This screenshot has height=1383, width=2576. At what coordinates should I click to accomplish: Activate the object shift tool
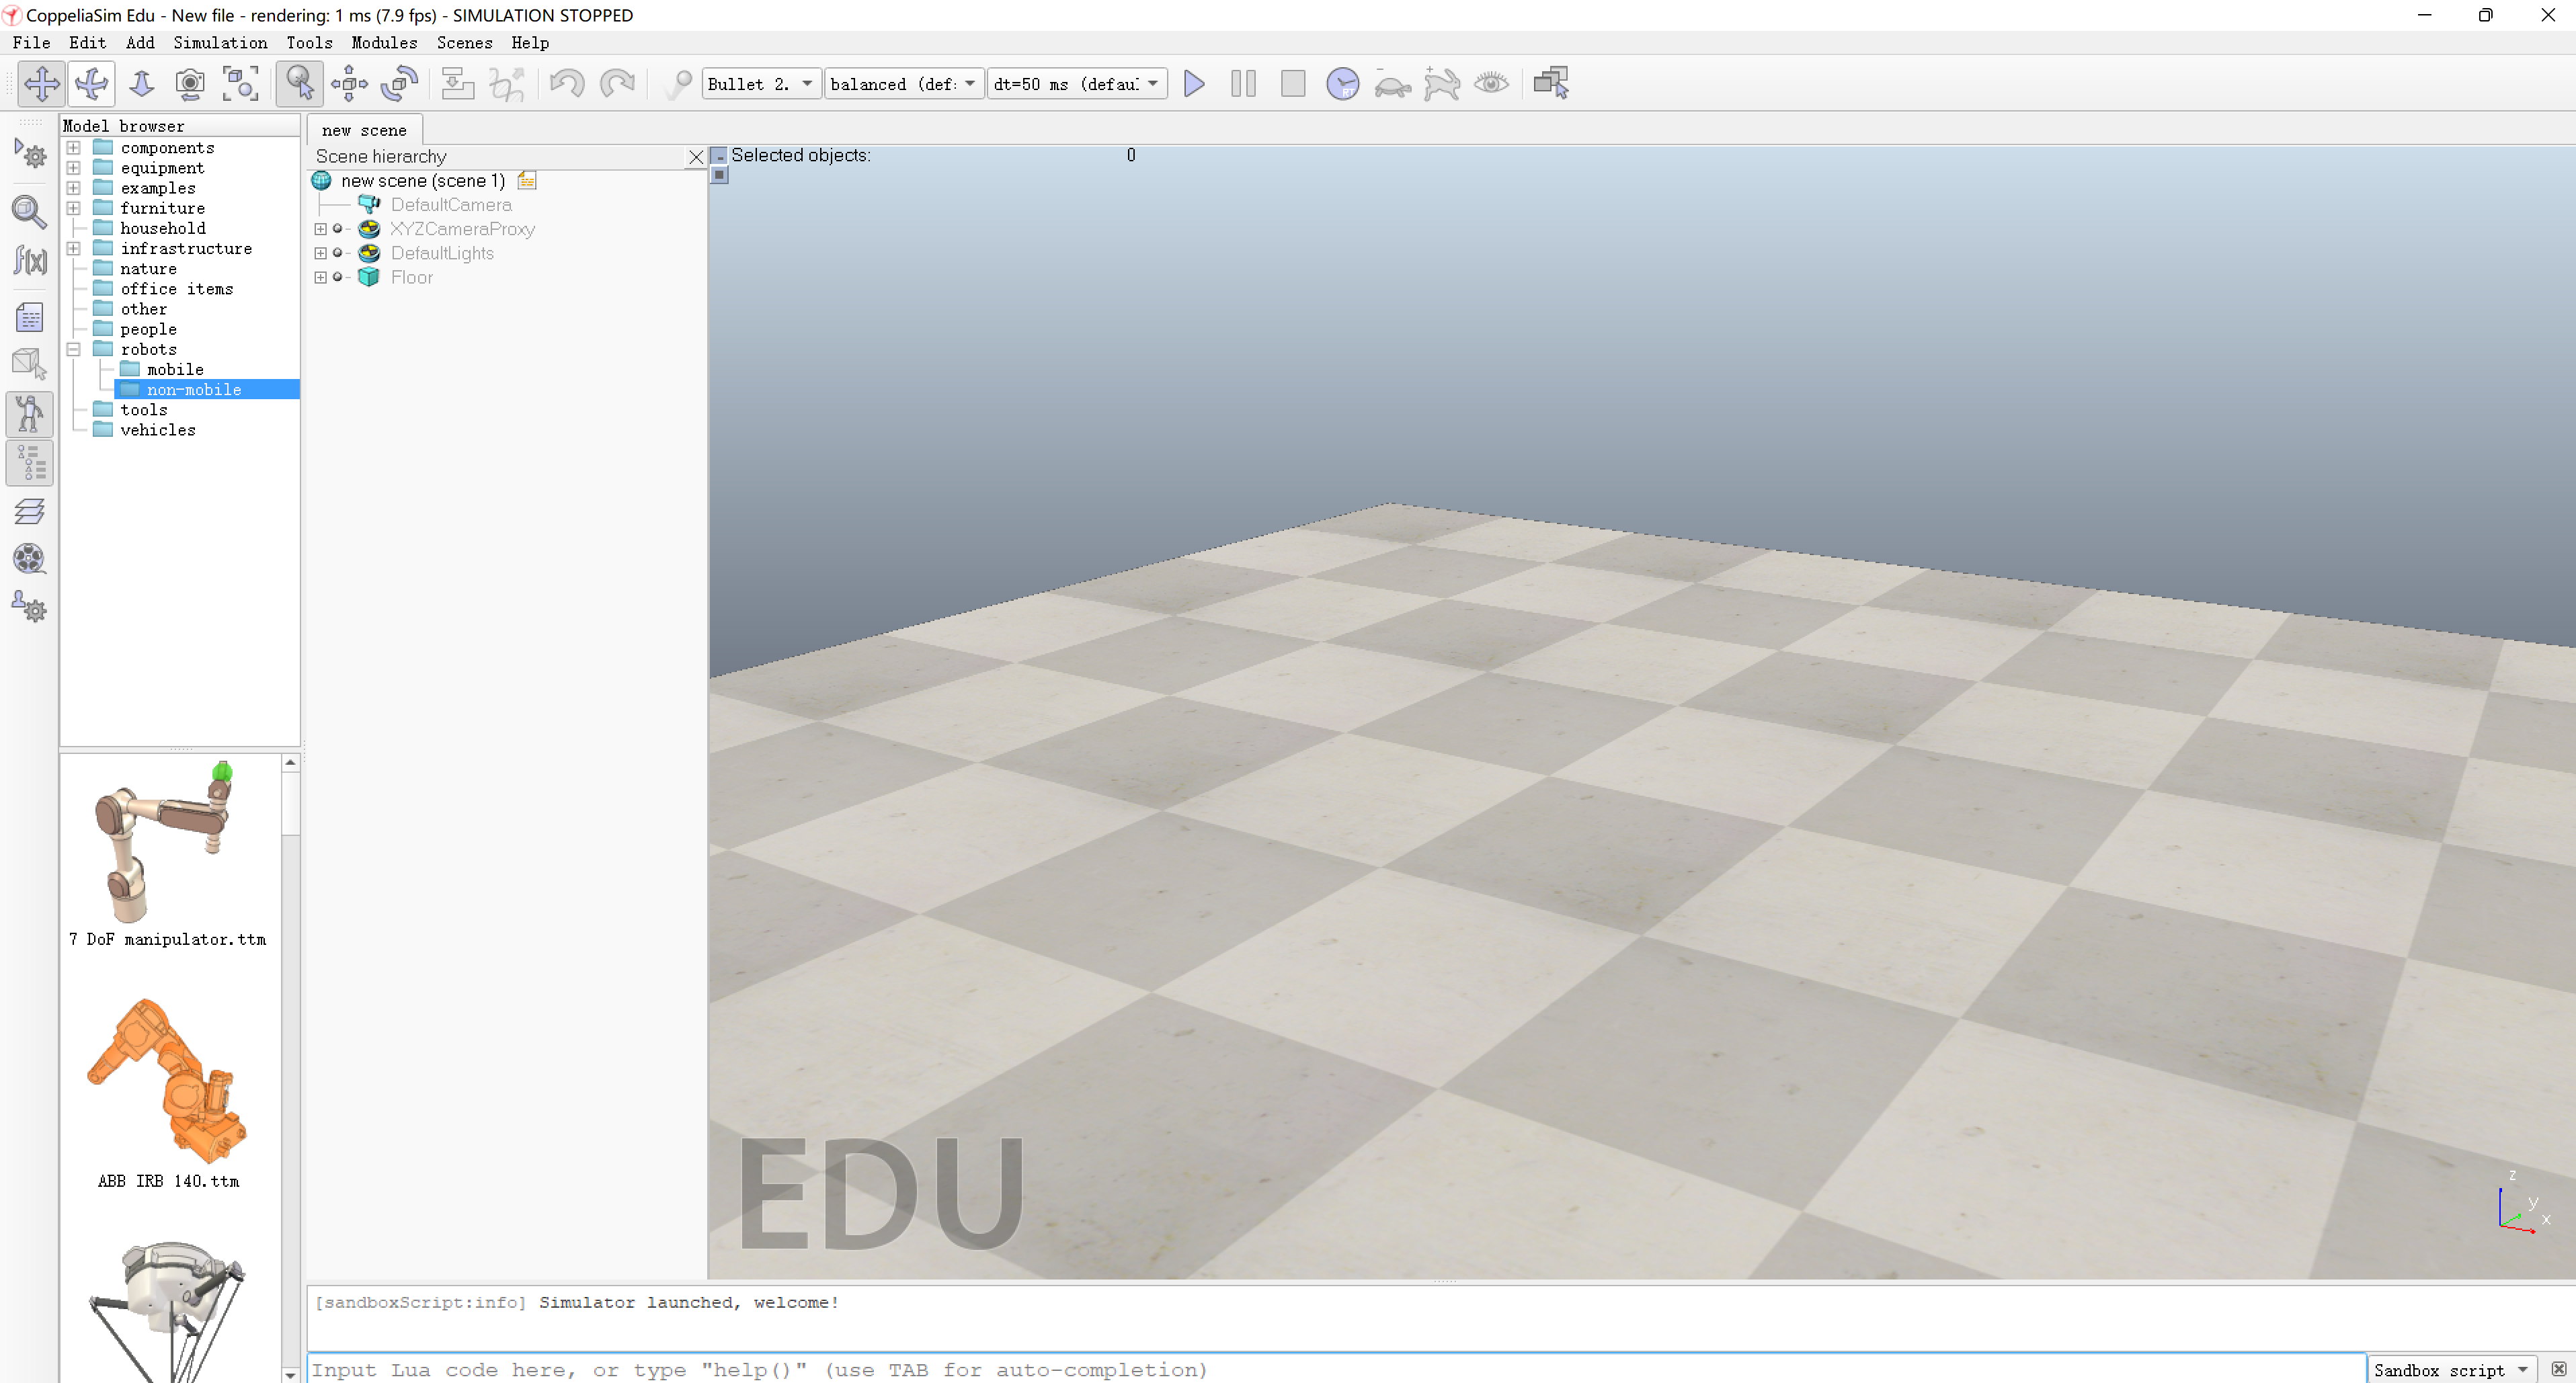[x=349, y=84]
